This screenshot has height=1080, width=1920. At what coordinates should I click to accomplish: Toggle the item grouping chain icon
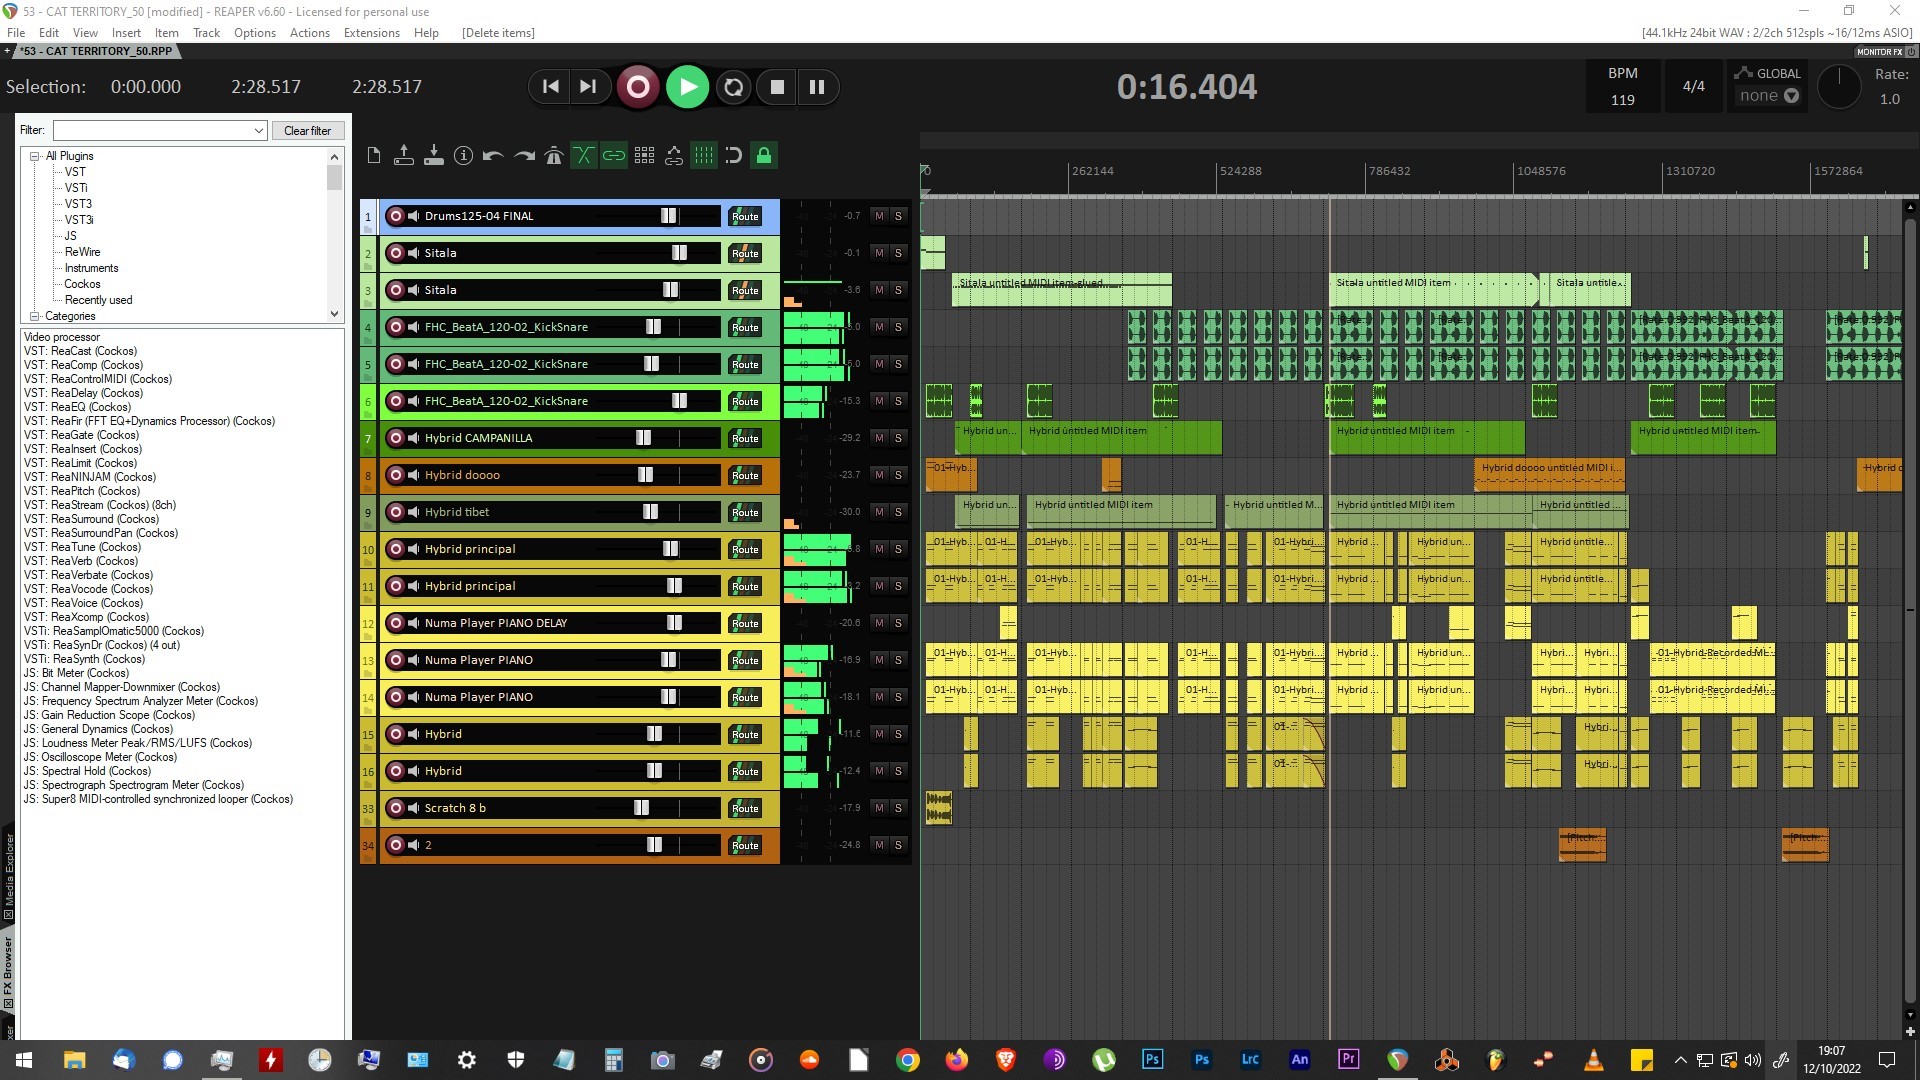point(614,155)
